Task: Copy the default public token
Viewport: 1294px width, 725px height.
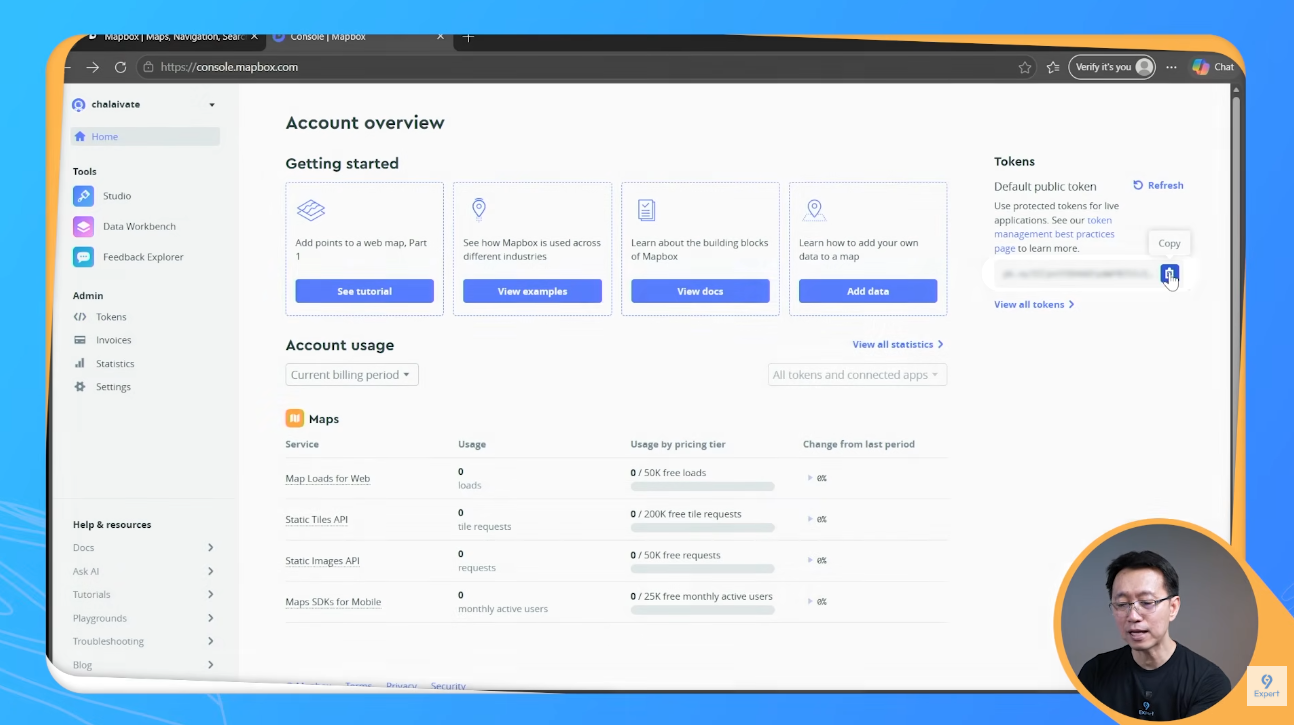Action: point(1169,274)
